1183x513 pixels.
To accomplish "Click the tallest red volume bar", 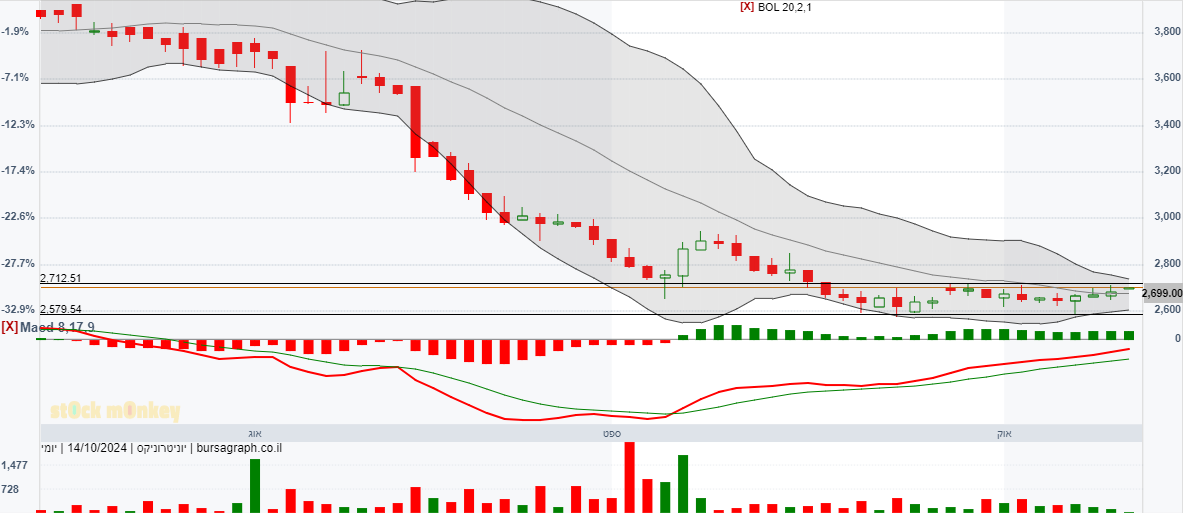I will pyautogui.click(x=629, y=478).
